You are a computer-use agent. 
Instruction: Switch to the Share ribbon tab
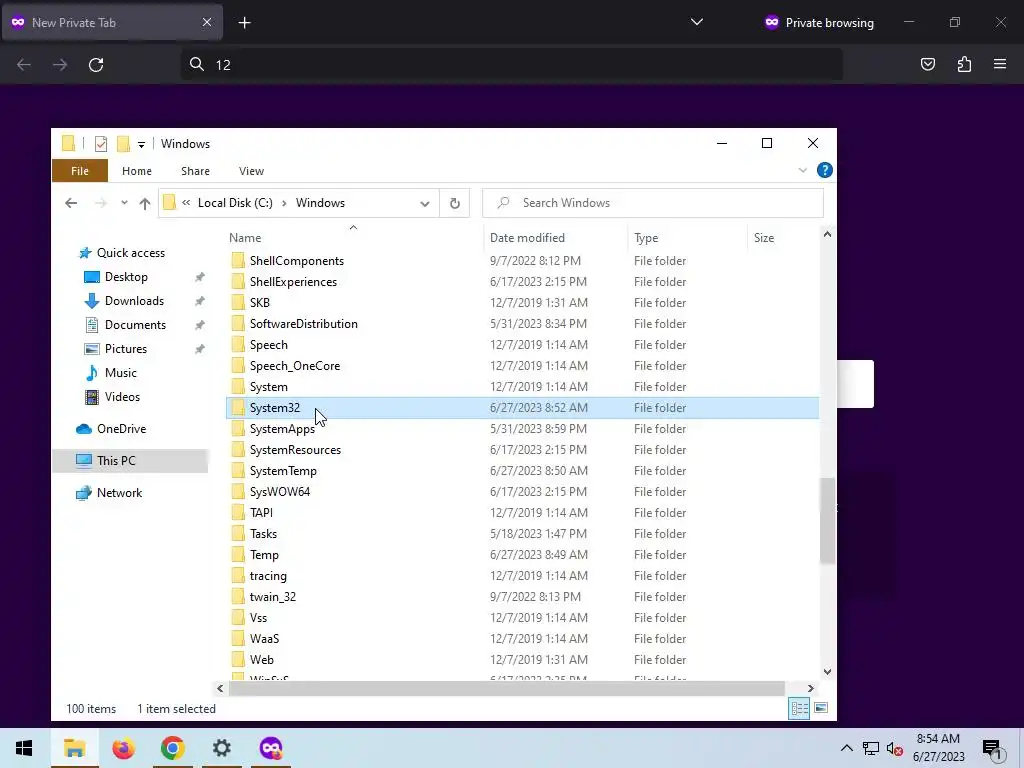[195, 171]
